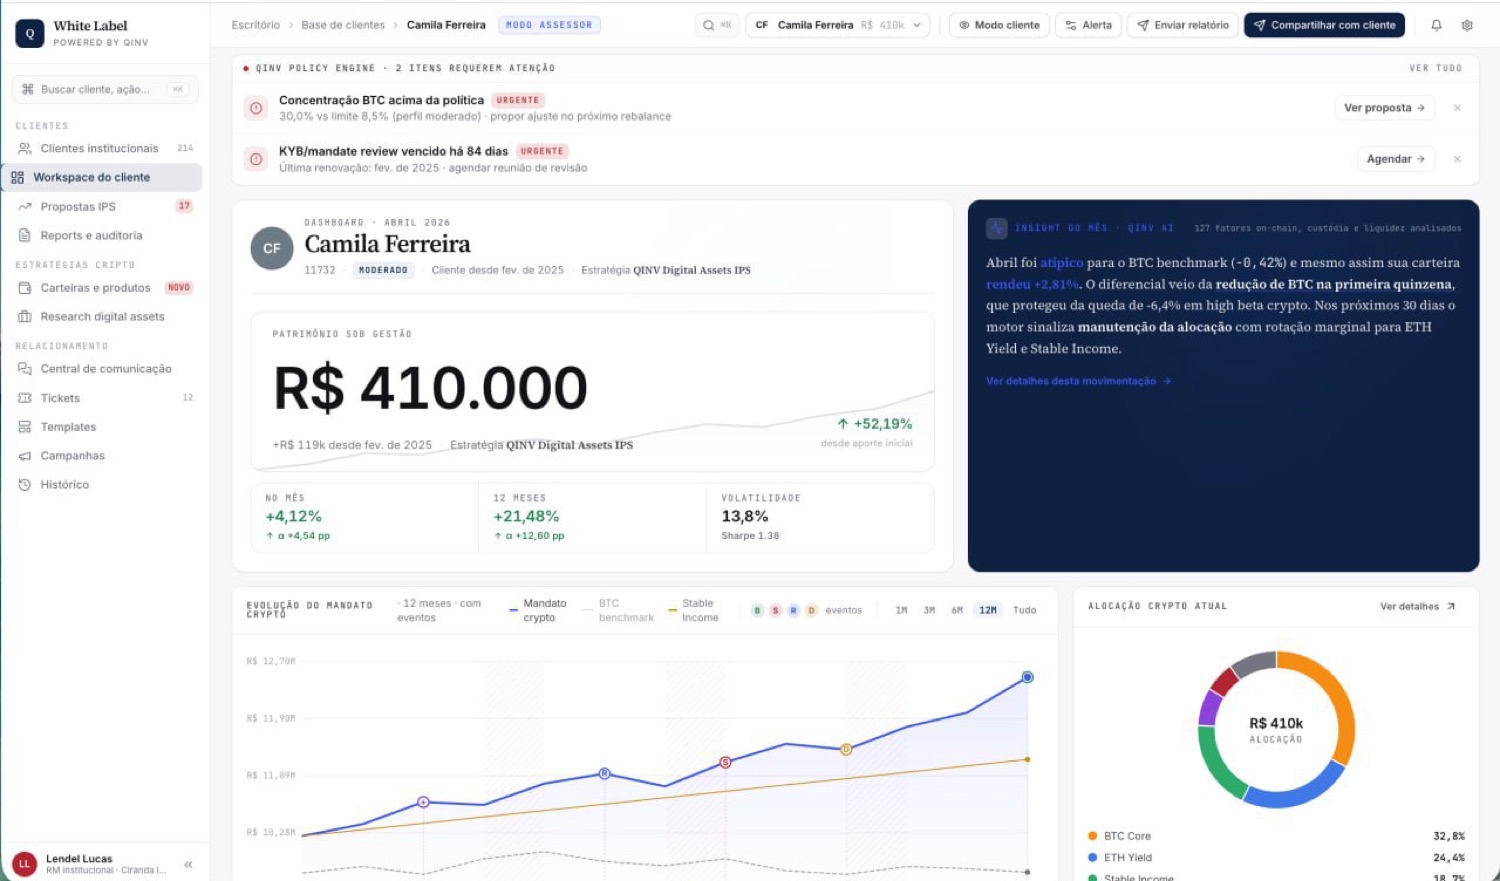The width and height of the screenshot is (1500, 881).
Task: Click the D event badge in the chart legend
Action: (x=811, y=610)
